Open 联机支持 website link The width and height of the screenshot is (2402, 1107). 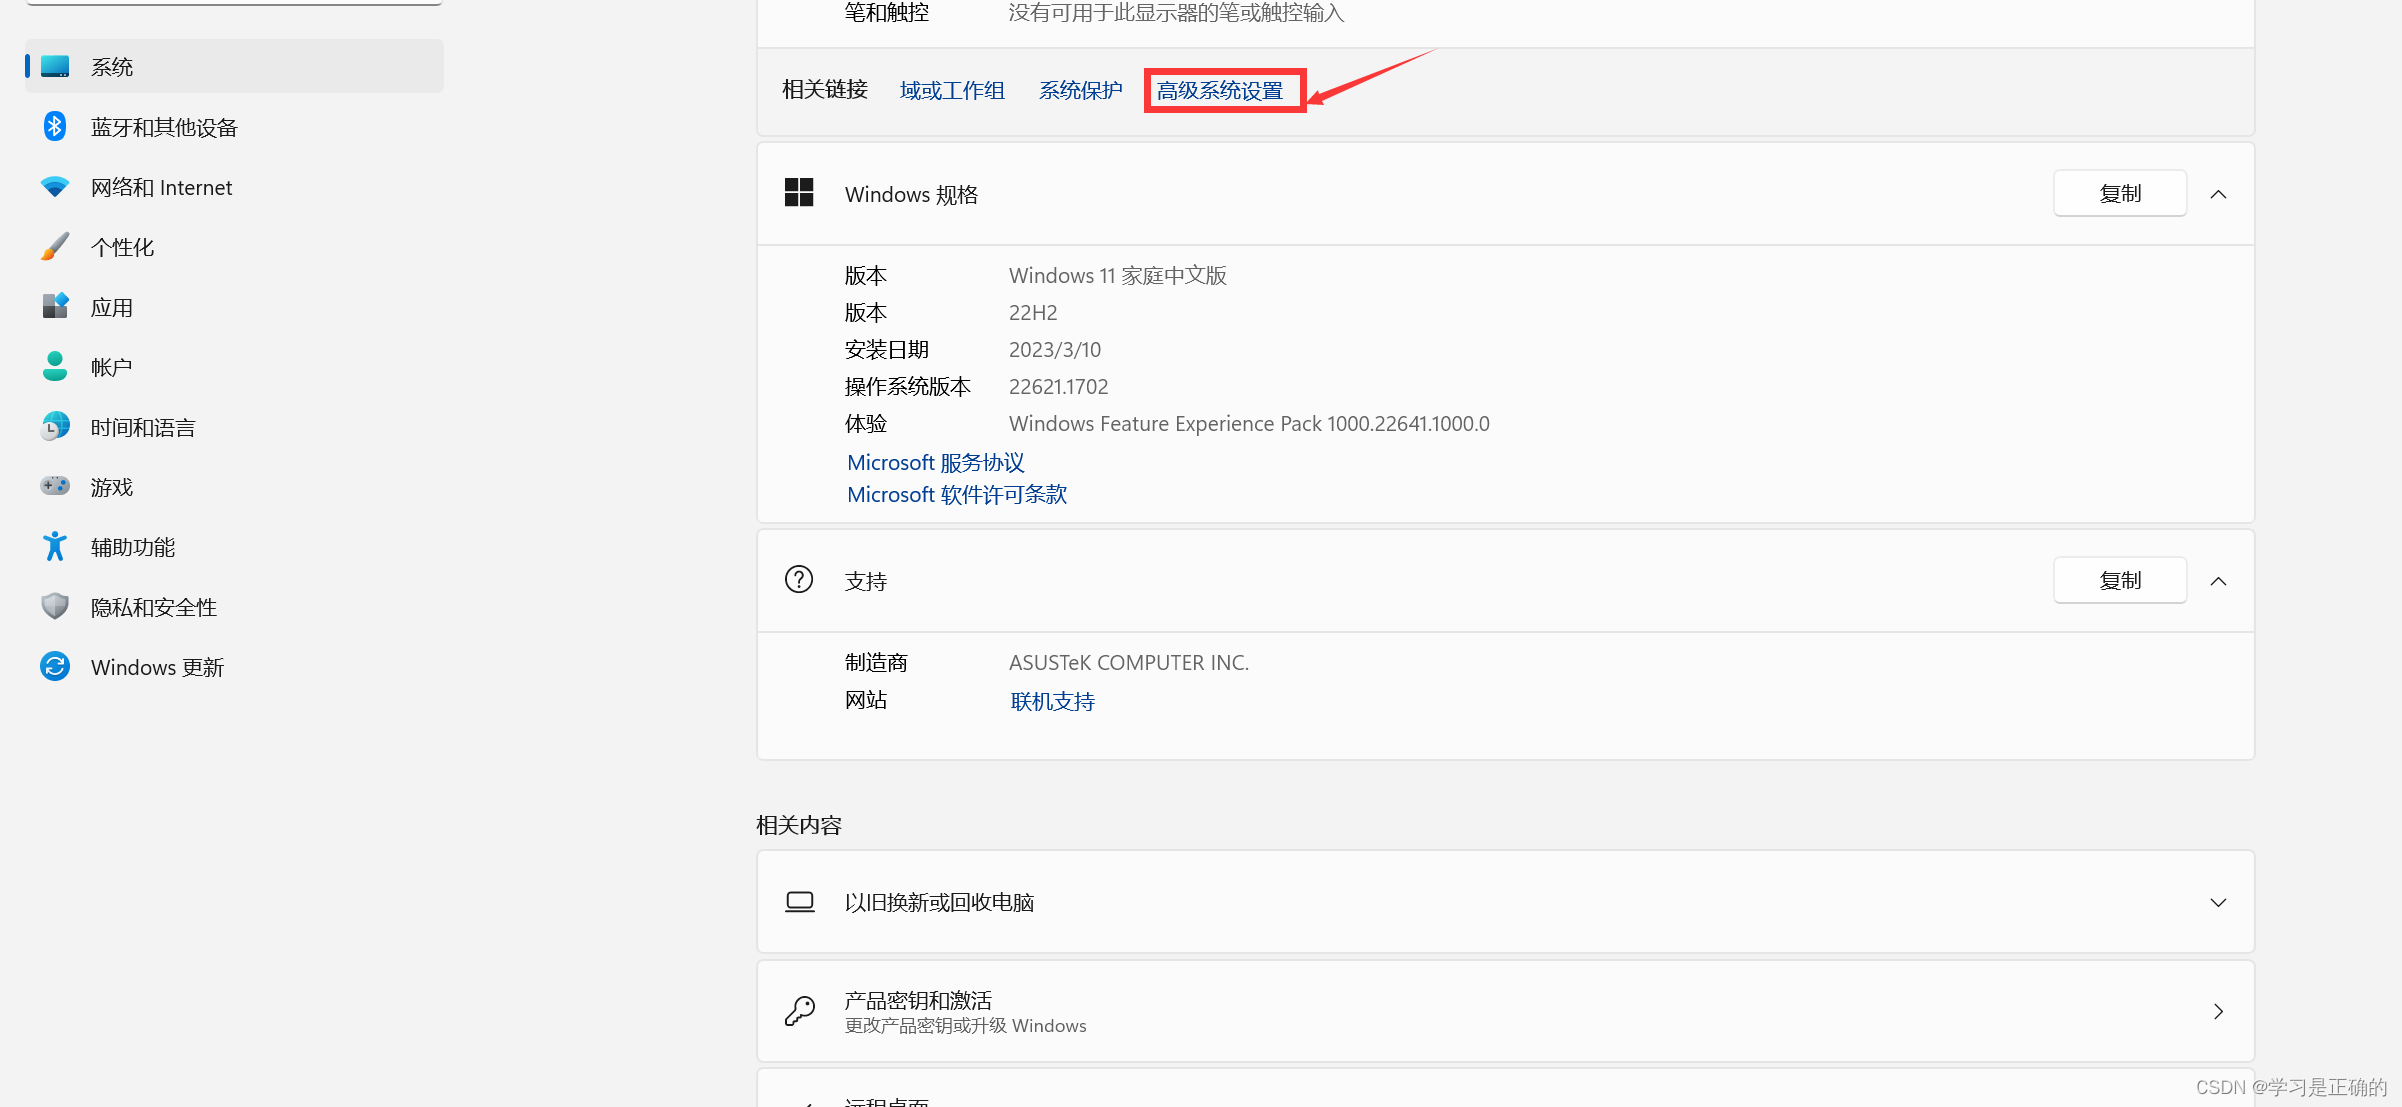pyautogui.click(x=1052, y=702)
